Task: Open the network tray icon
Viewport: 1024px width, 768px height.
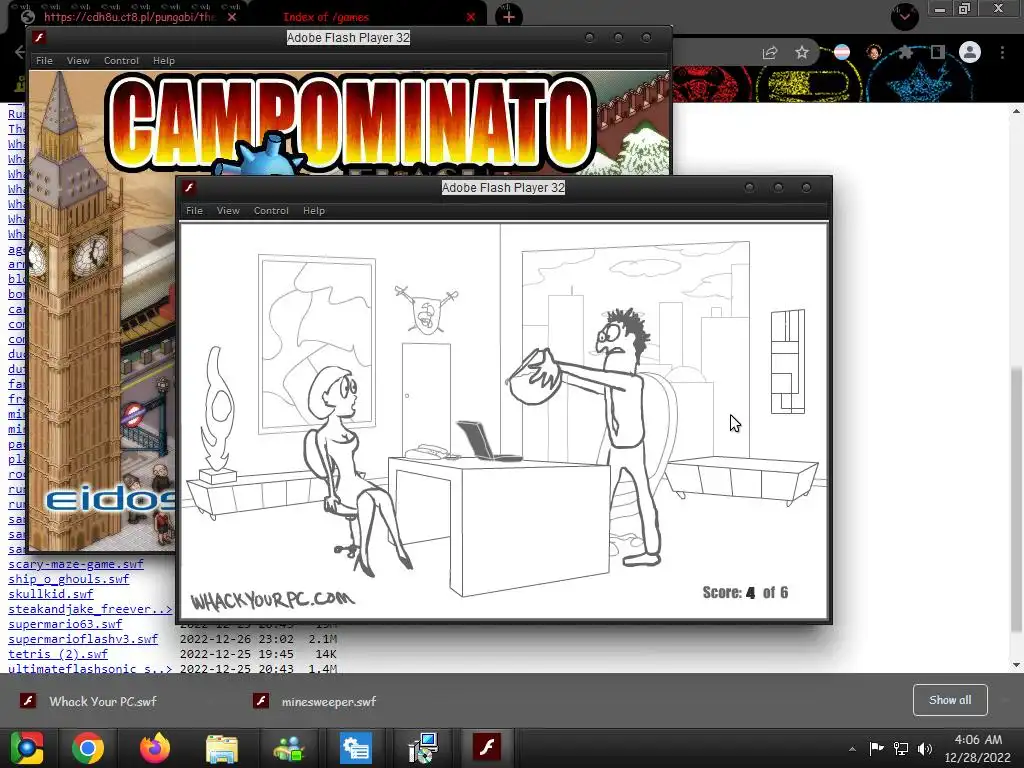Action: (901, 748)
